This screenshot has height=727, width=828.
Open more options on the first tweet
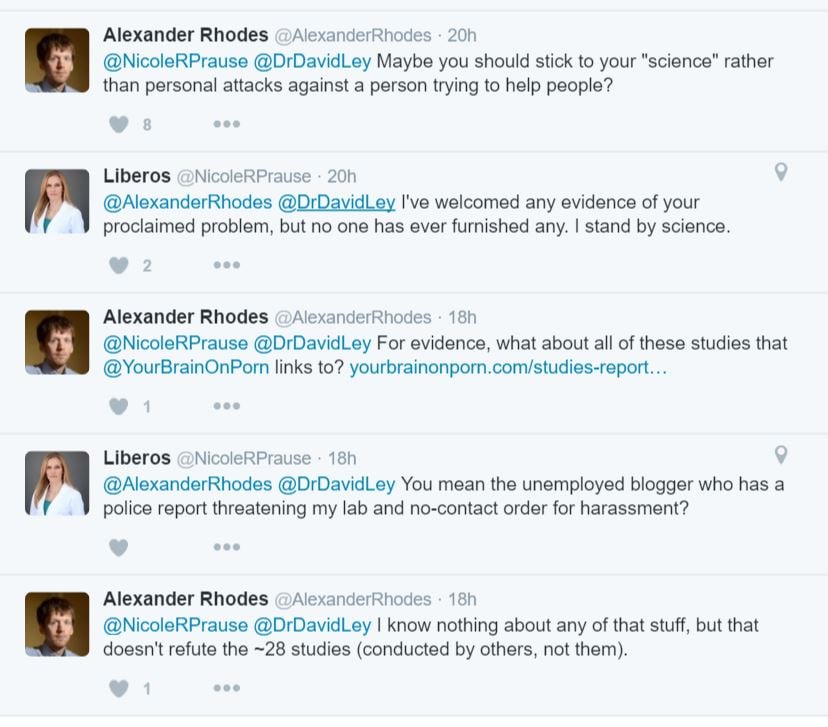(x=226, y=124)
